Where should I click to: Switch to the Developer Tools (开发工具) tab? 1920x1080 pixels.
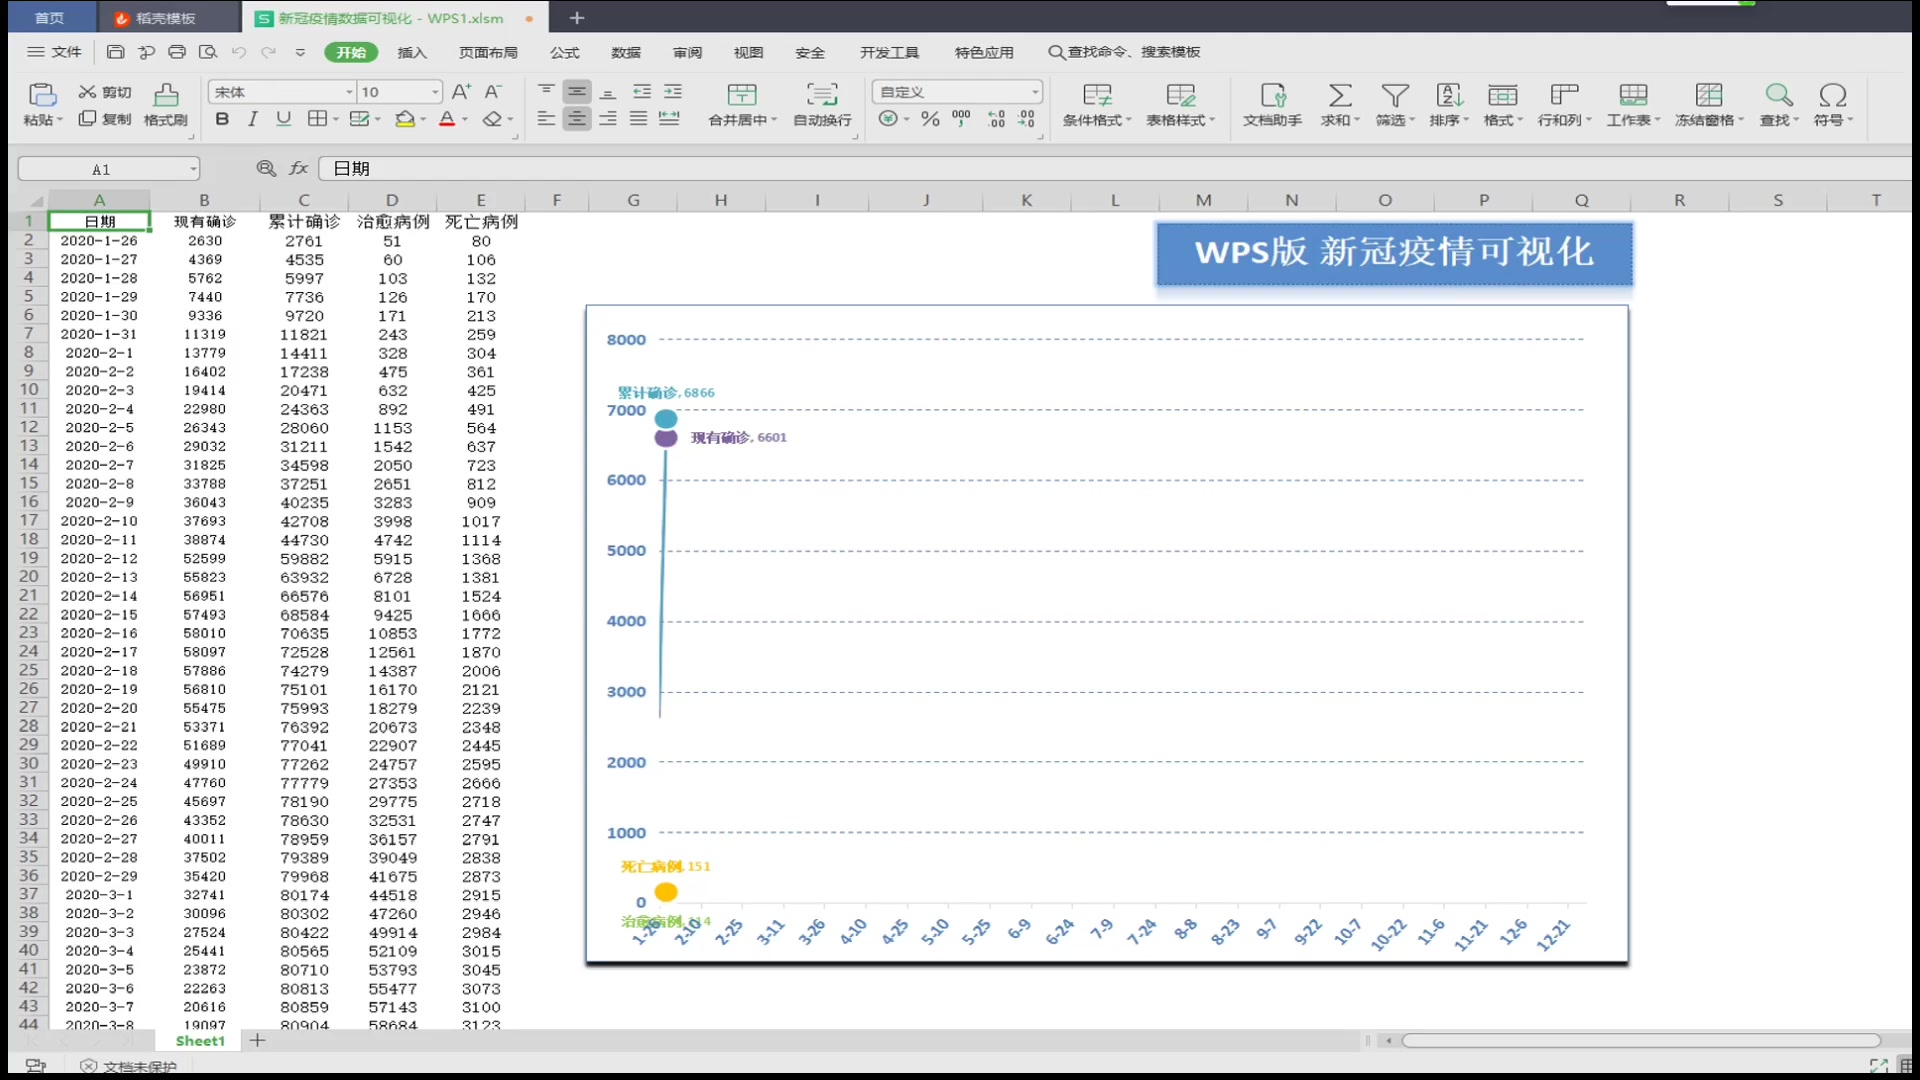tap(889, 52)
